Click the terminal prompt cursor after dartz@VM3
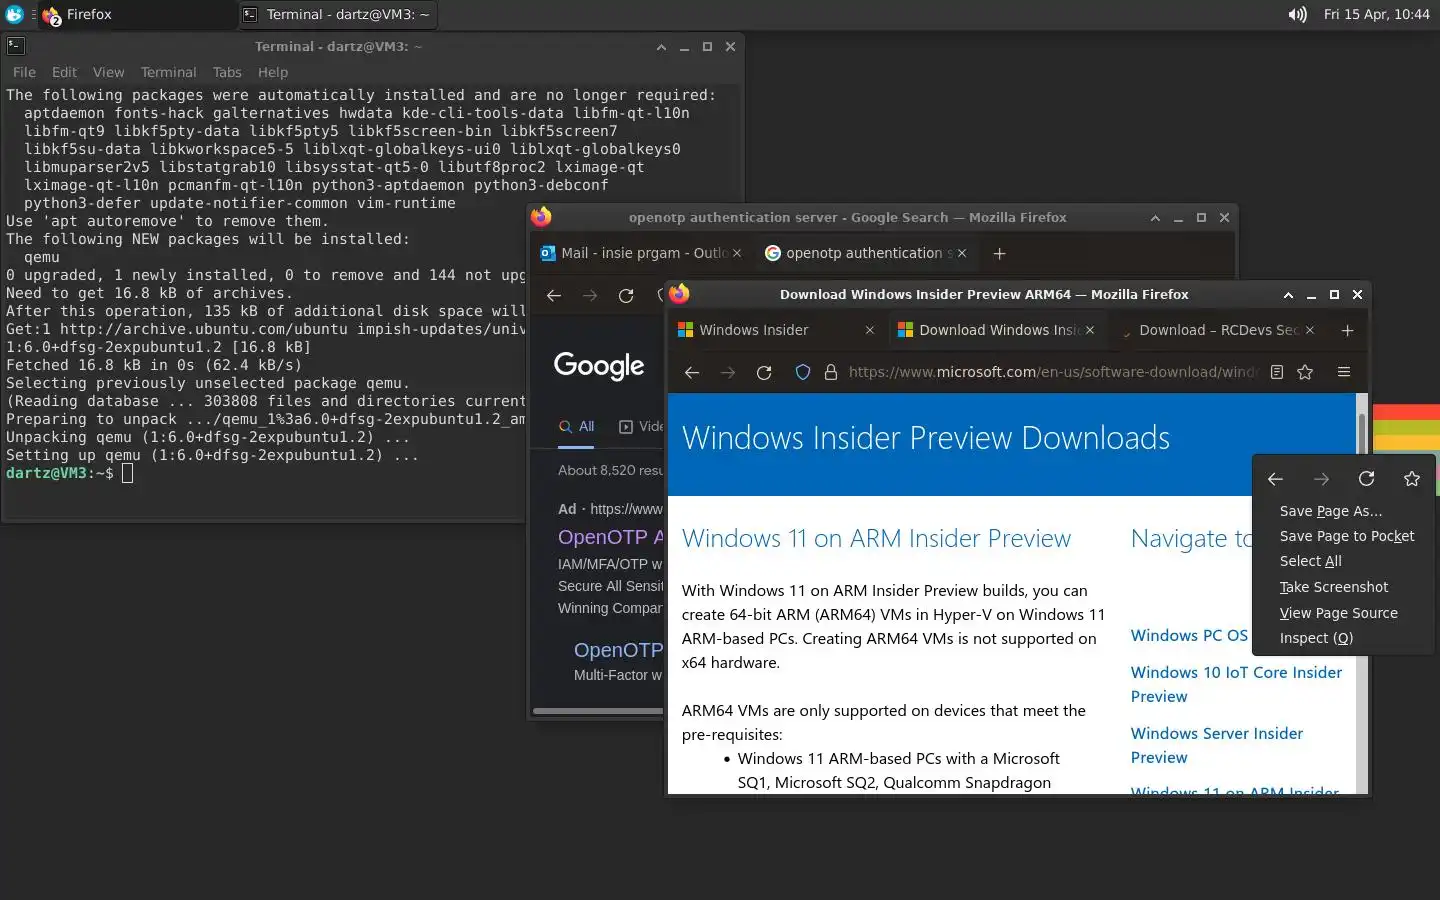1440x900 pixels. coord(127,473)
